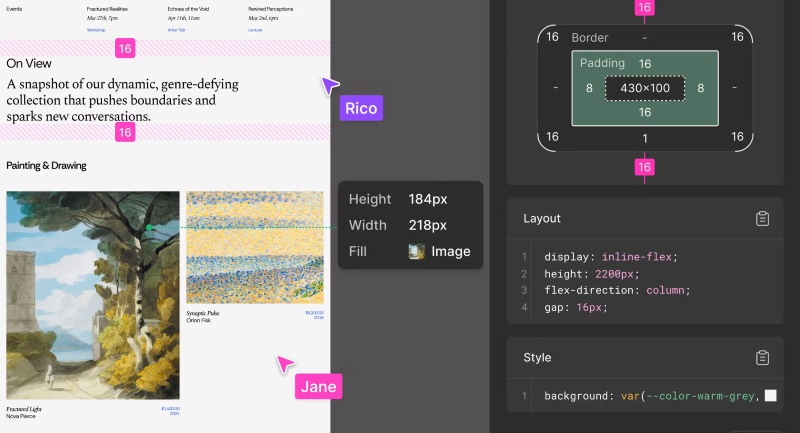Click the pink 16 margin badge above Layout panel
The height and width of the screenshot is (433, 800).
pyautogui.click(x=644, y=167)
